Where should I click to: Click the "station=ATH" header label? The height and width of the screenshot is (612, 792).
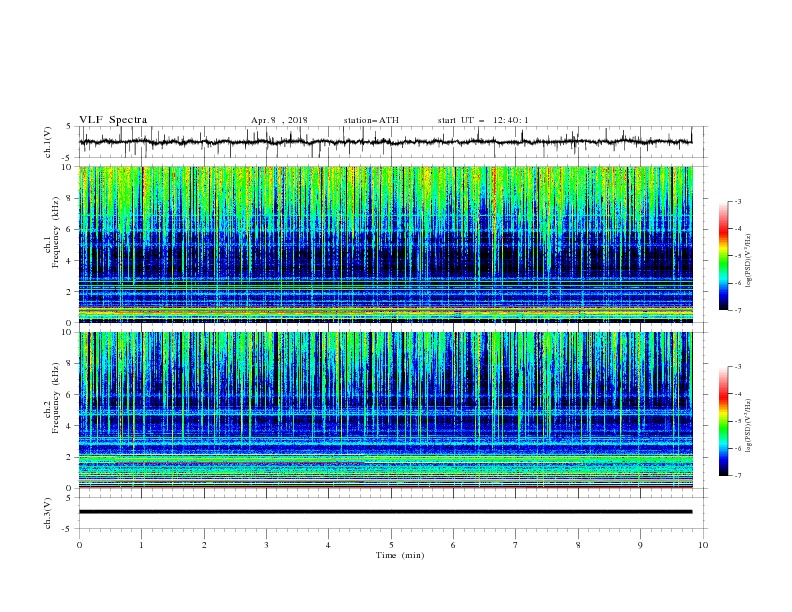coord(371,120)
